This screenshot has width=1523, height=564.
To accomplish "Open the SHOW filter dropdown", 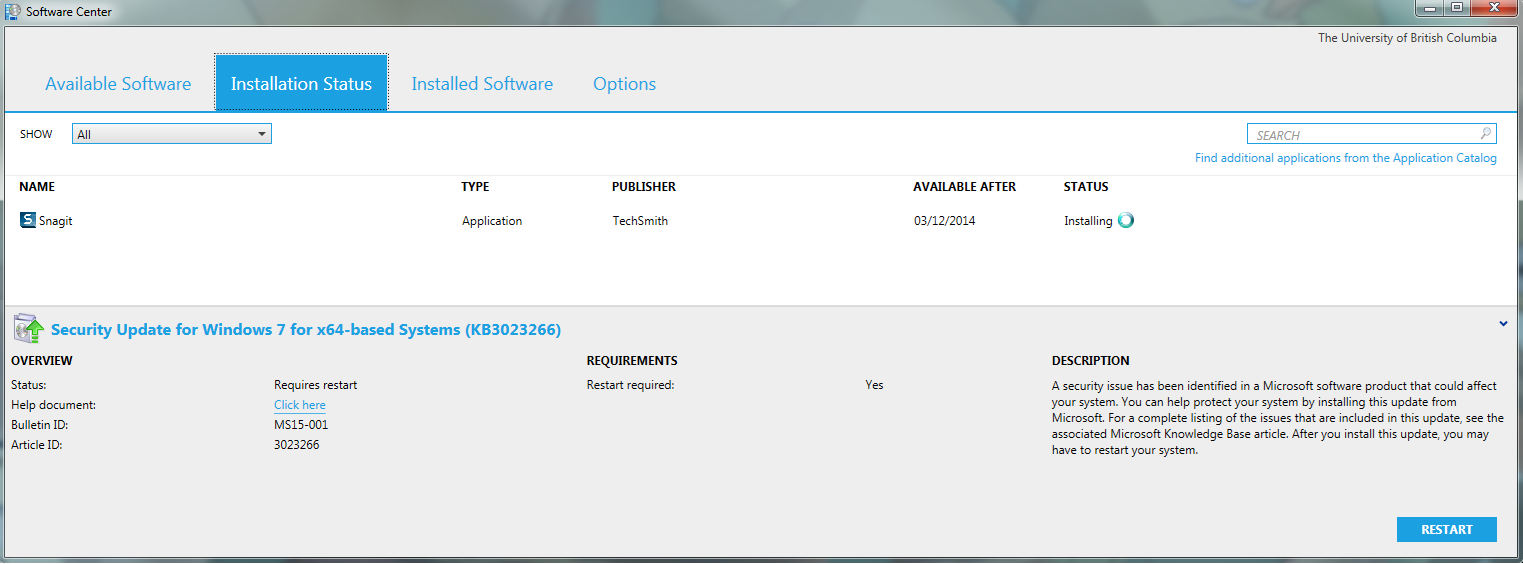I will tap(171, 134).
